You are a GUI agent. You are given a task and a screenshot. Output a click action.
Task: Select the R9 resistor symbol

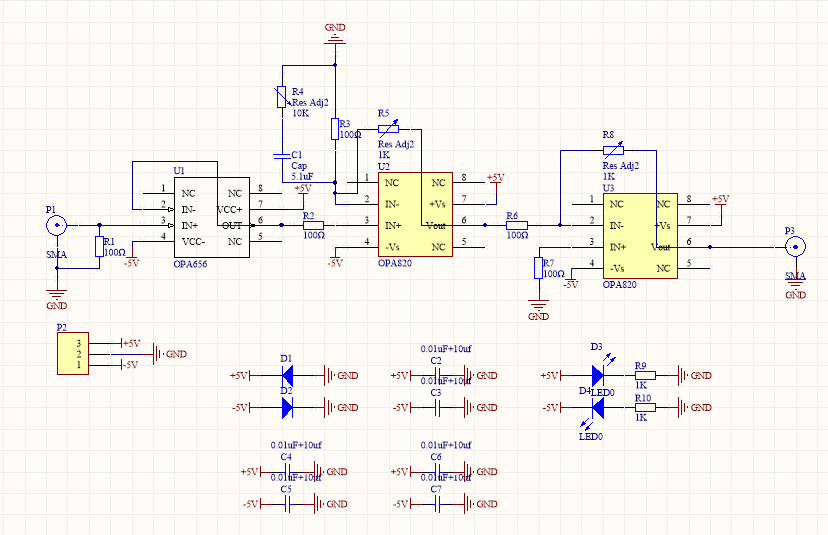pos(645,376)
